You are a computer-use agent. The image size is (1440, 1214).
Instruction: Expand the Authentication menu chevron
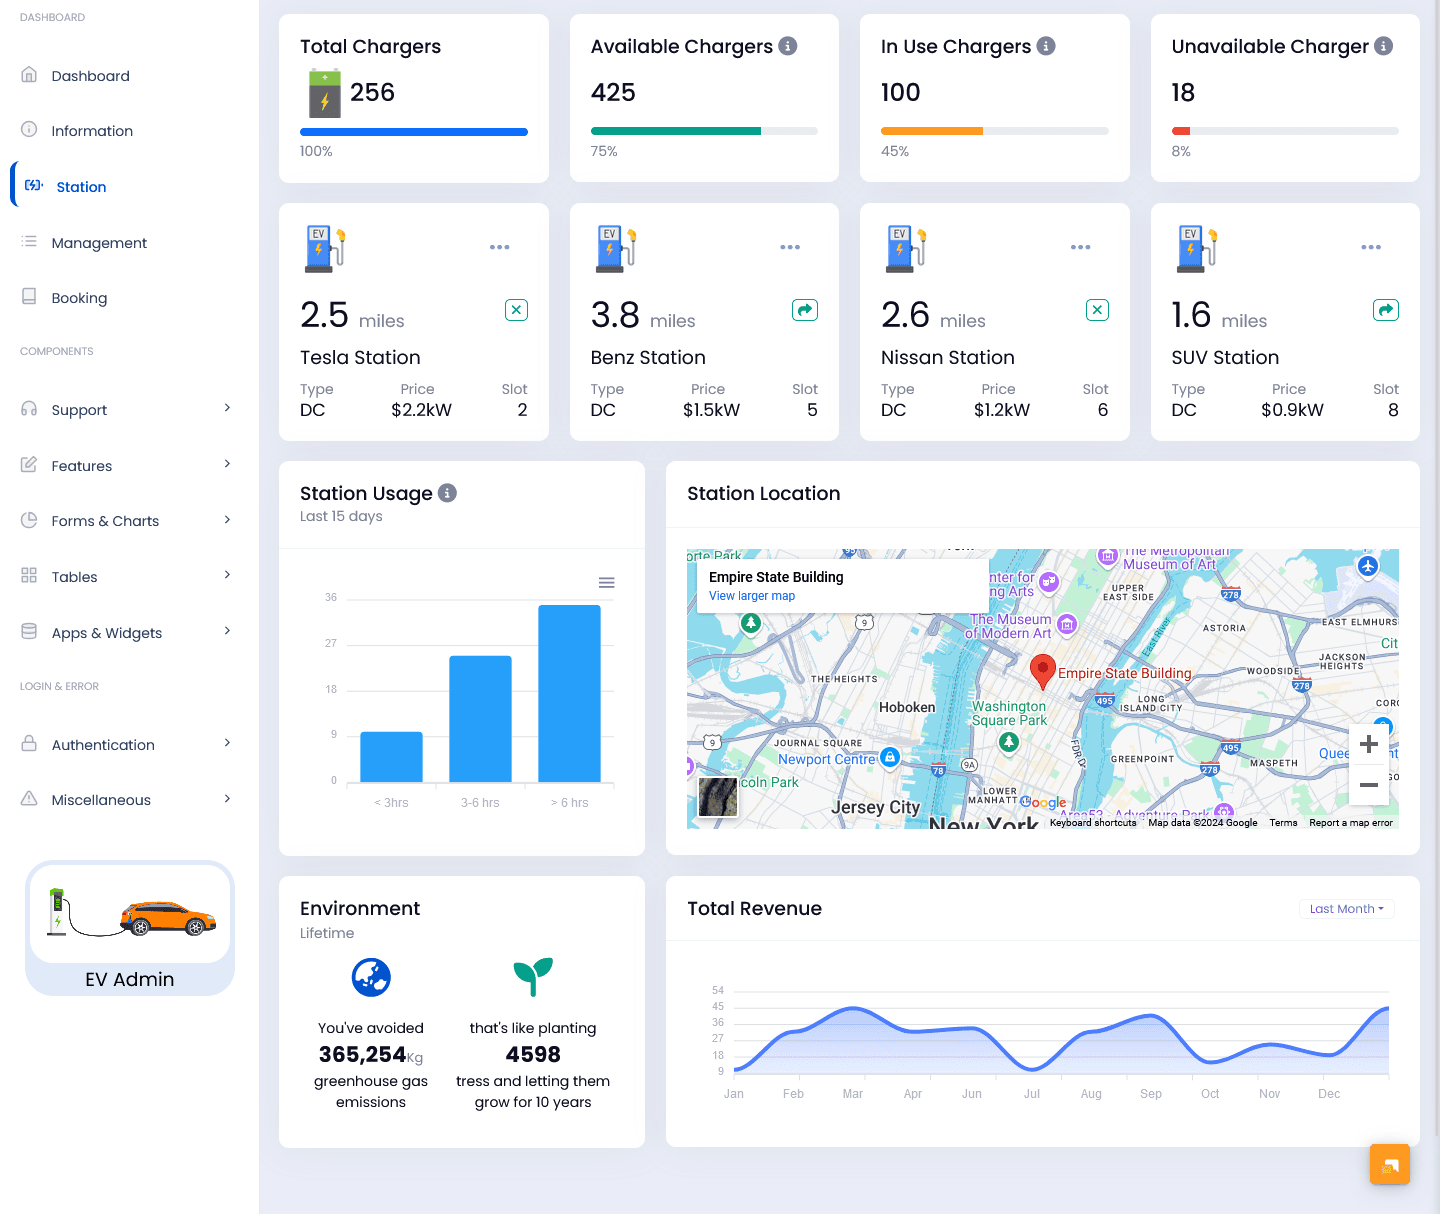tap(227, 743)
